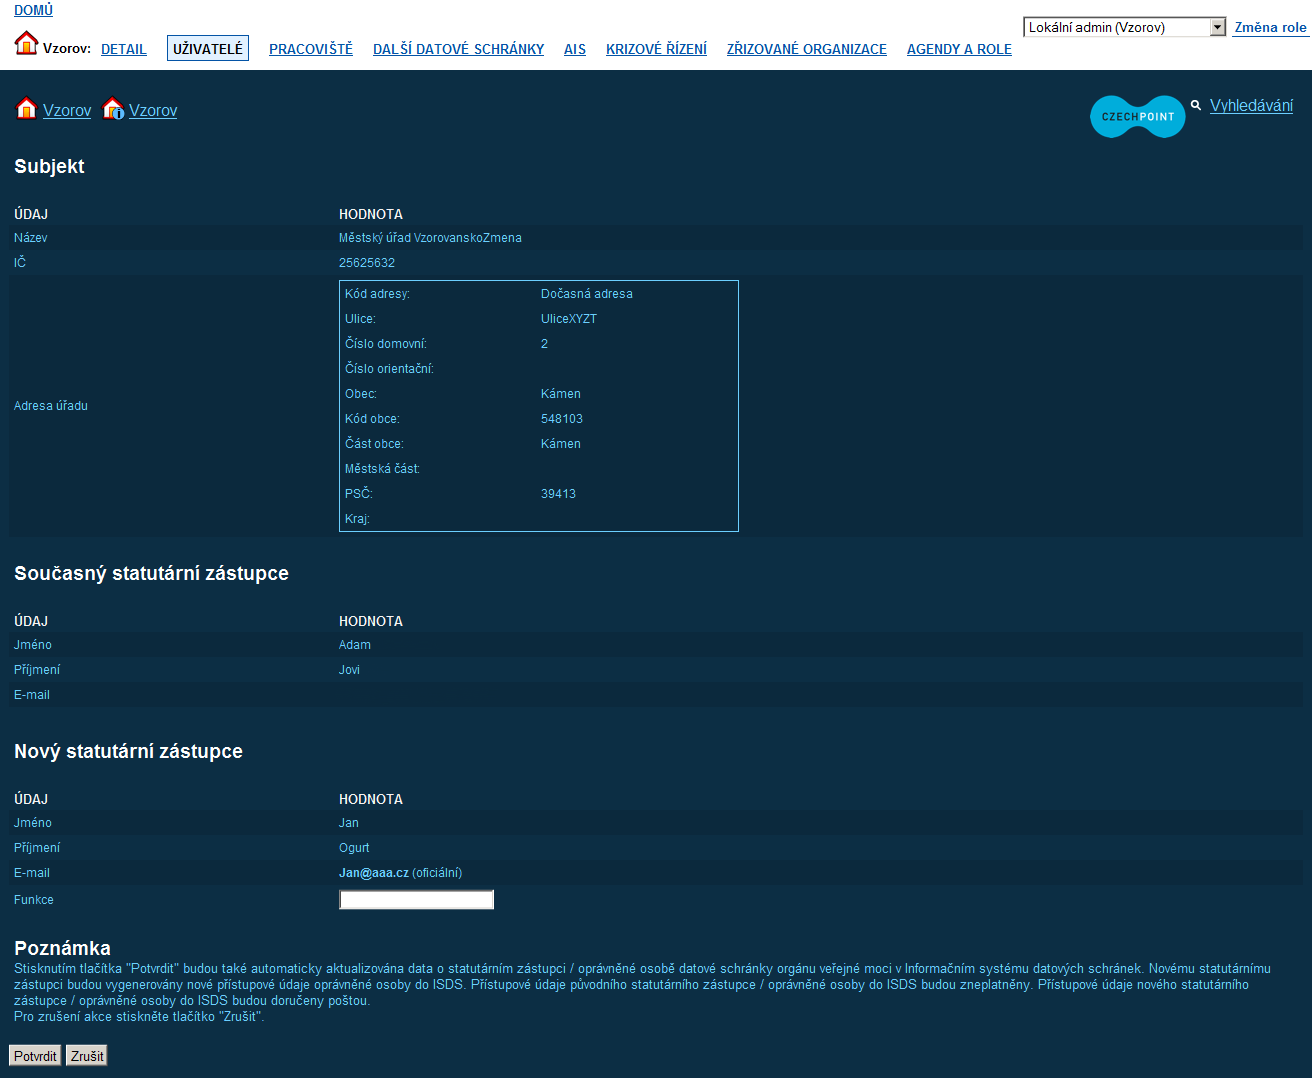Click the IČ value 25625632
1312x1078 pixels.
pyautogui.click(x=367, y=263)
